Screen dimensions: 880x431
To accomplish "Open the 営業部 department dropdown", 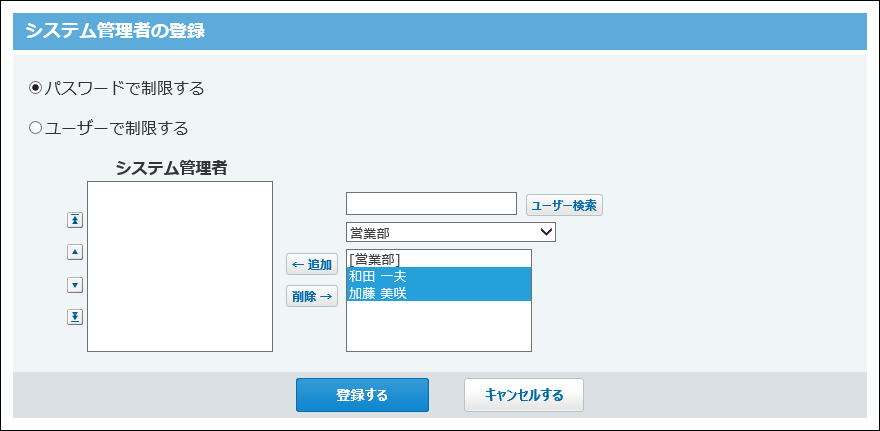I will pyautogui.click(x=451, y=232).
